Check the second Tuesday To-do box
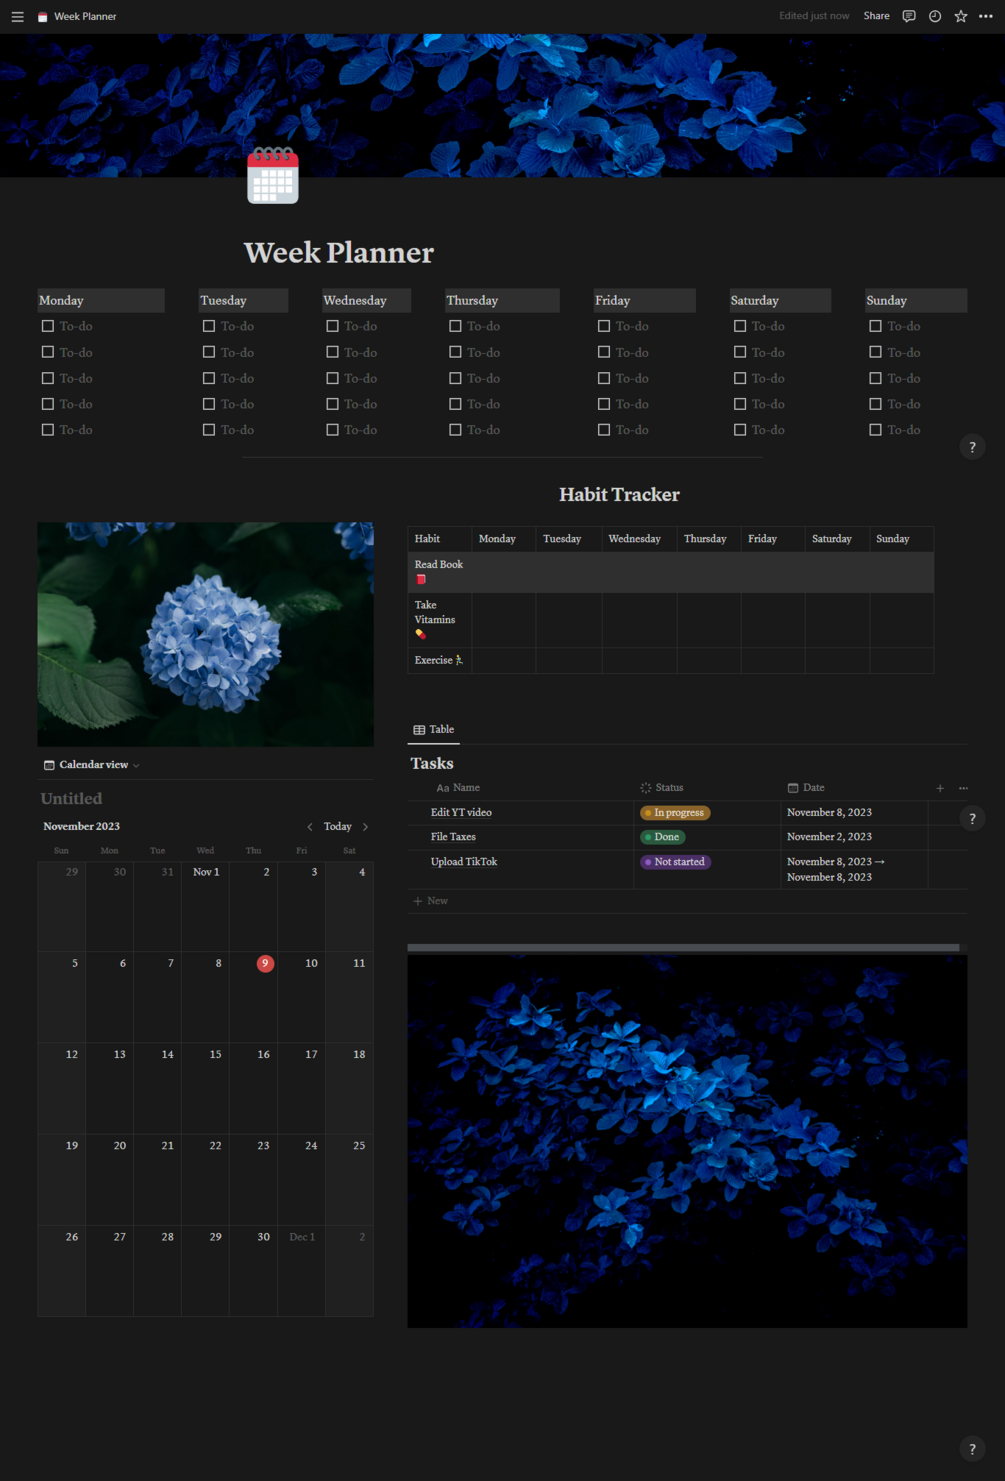The width and height of the screenshot is (1005, 1481). (x=209, y=352)
